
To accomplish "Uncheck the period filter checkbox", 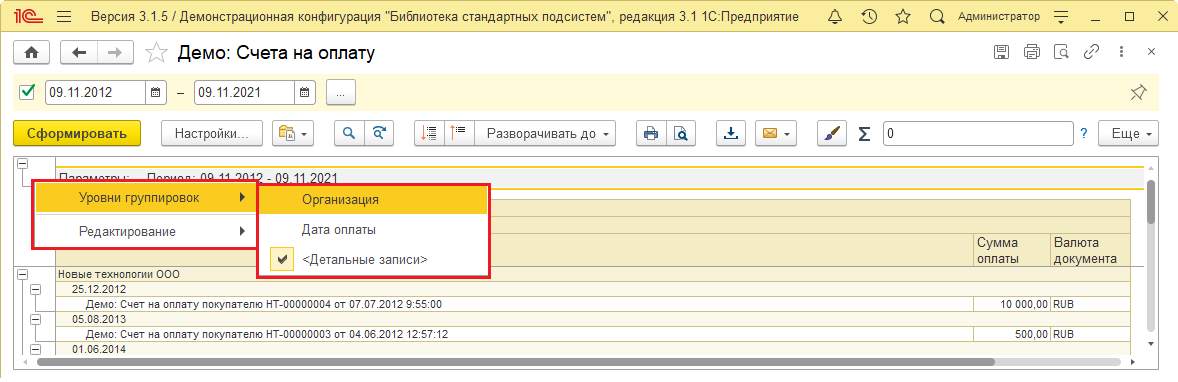I will tap(28, 92).
